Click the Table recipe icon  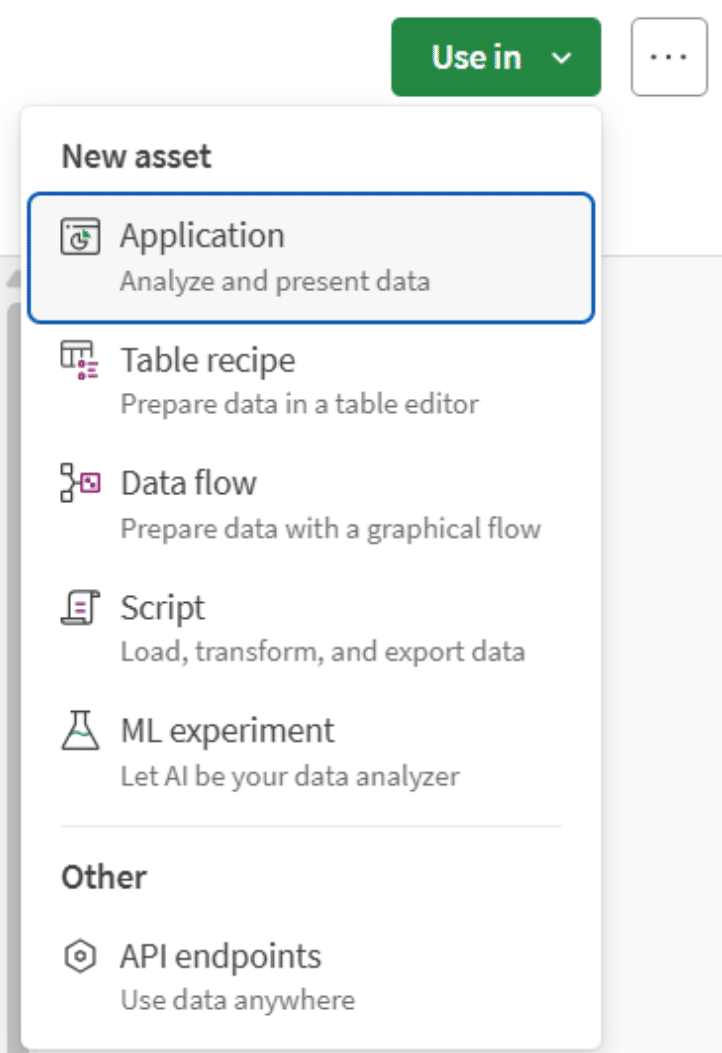click(x=80, y=360)
